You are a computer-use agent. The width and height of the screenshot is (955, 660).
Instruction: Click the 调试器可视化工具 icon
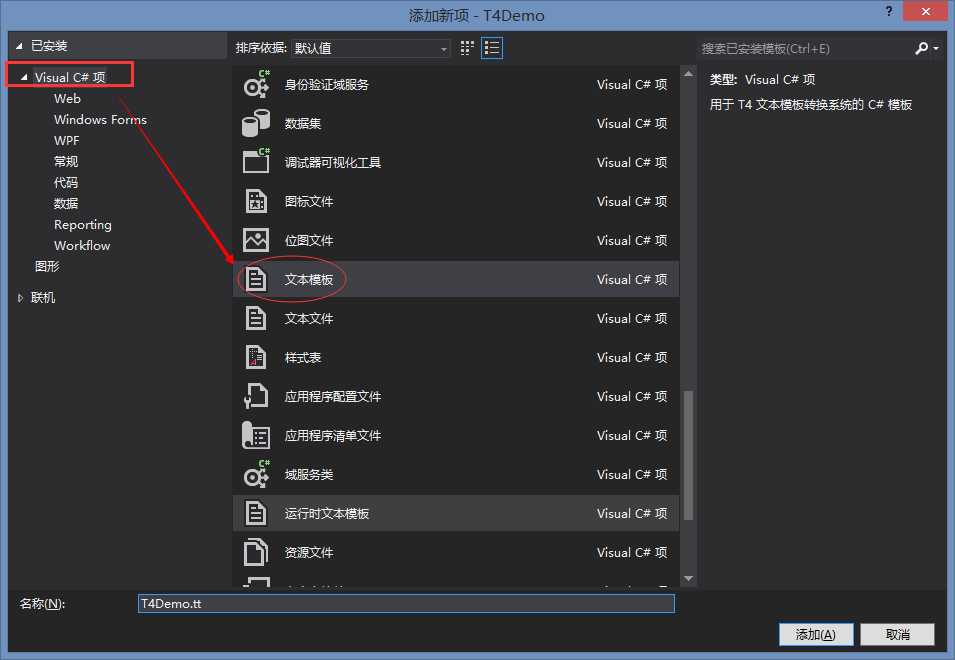point(256,162)
